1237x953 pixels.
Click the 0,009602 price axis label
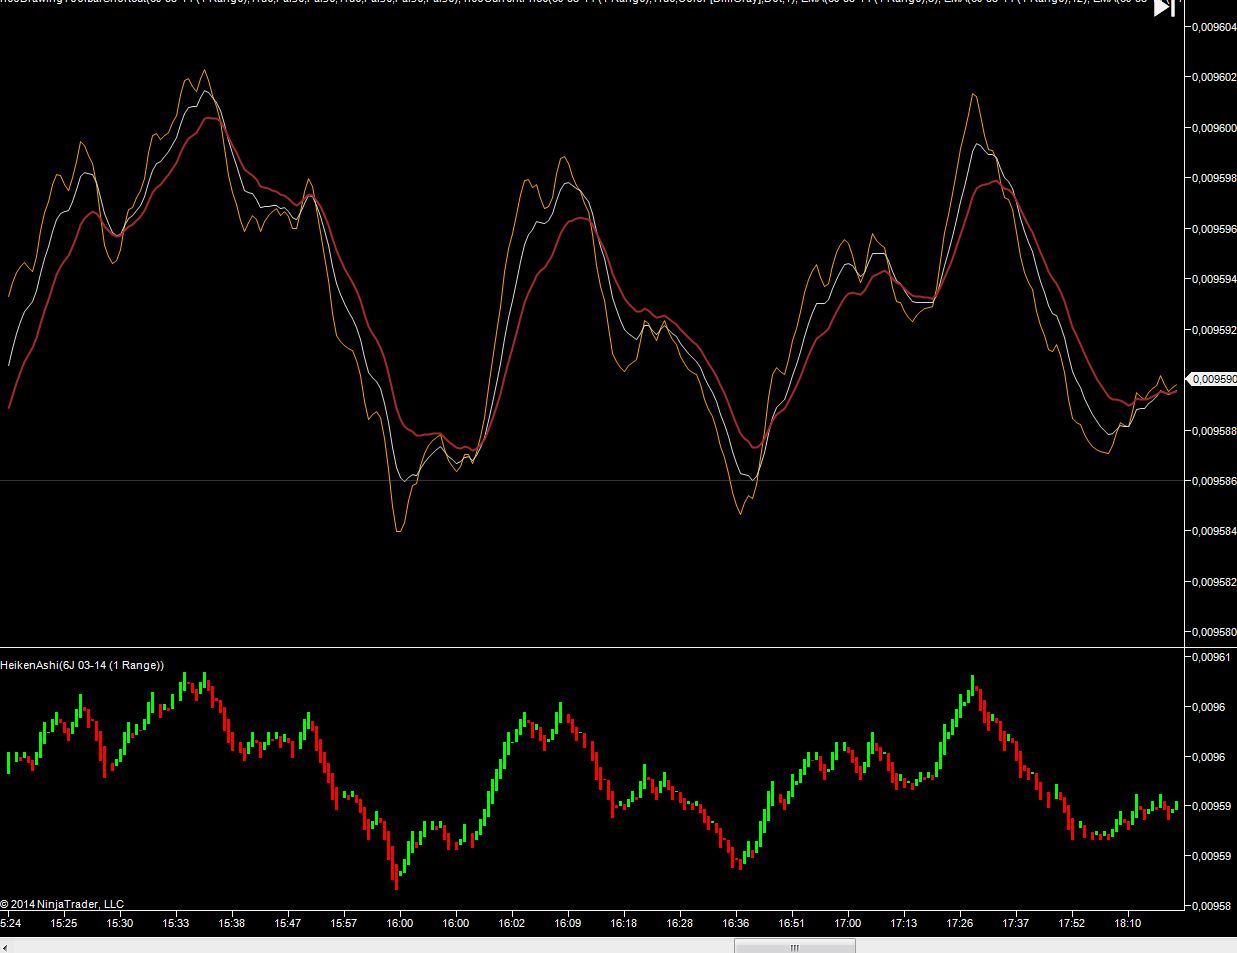click(x=1214, y=77)
